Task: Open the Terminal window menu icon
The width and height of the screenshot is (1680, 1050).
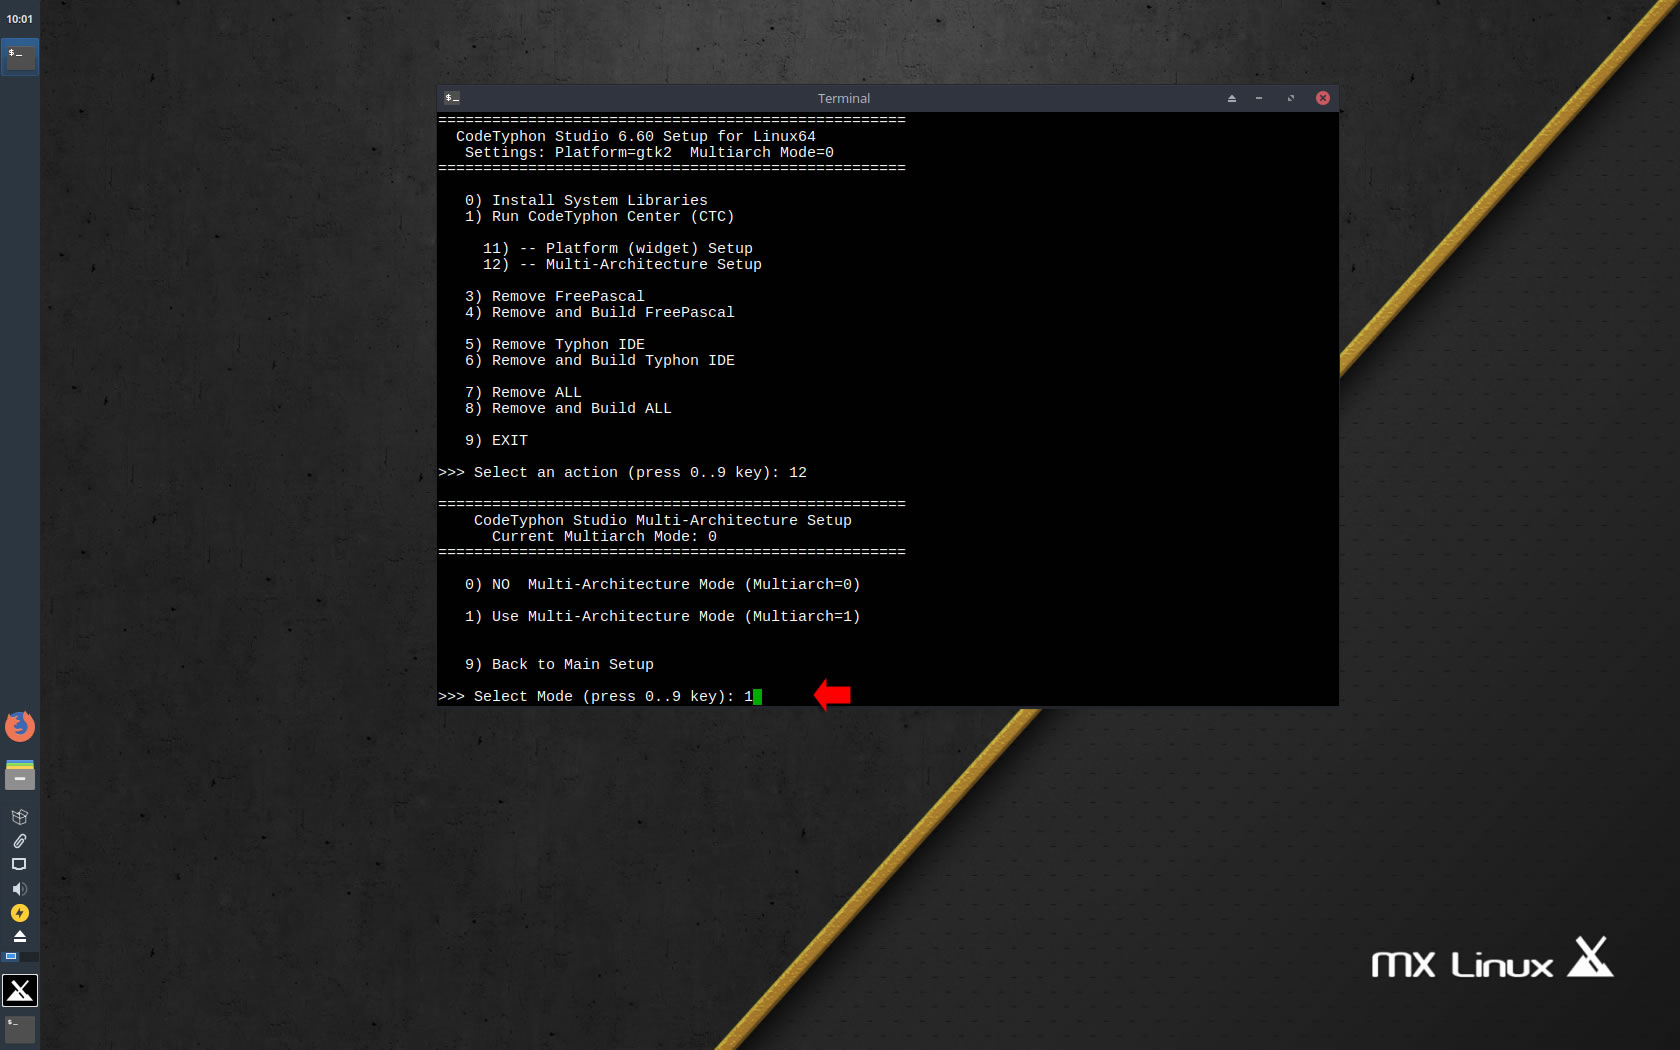Action: pos(452,98)
